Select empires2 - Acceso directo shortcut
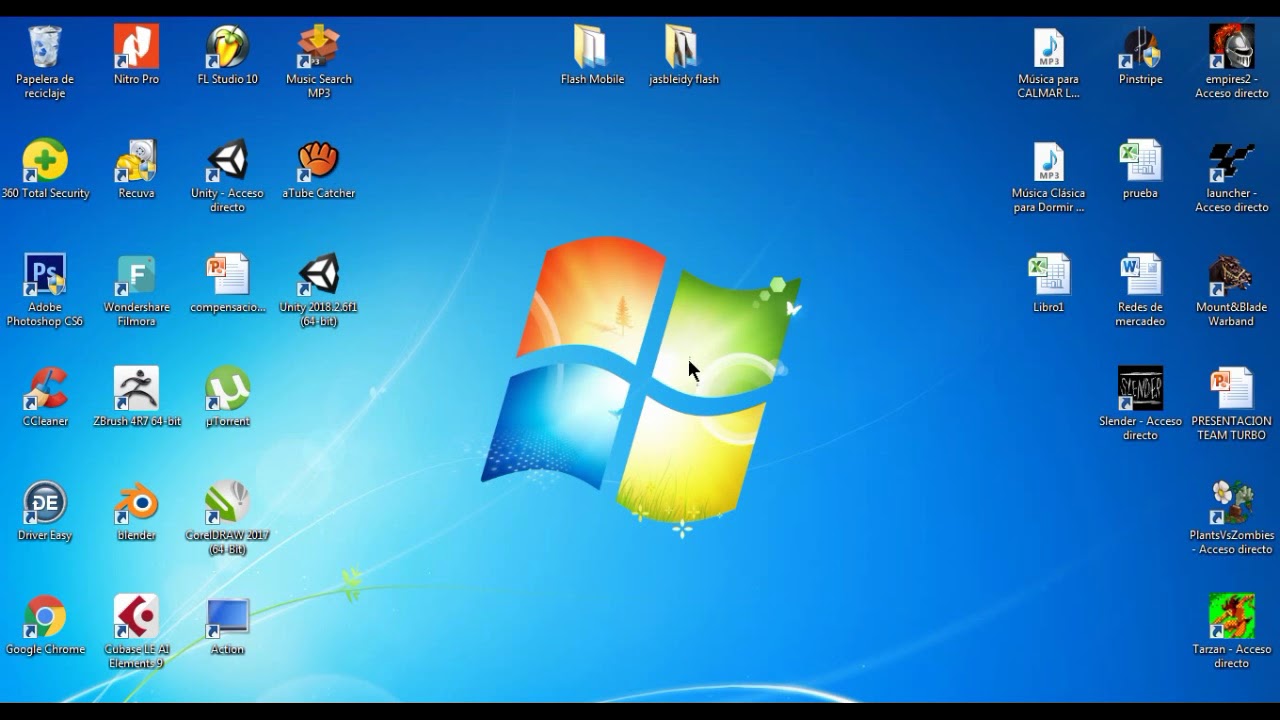The image size is (1280, 720). coord(1231,47)
